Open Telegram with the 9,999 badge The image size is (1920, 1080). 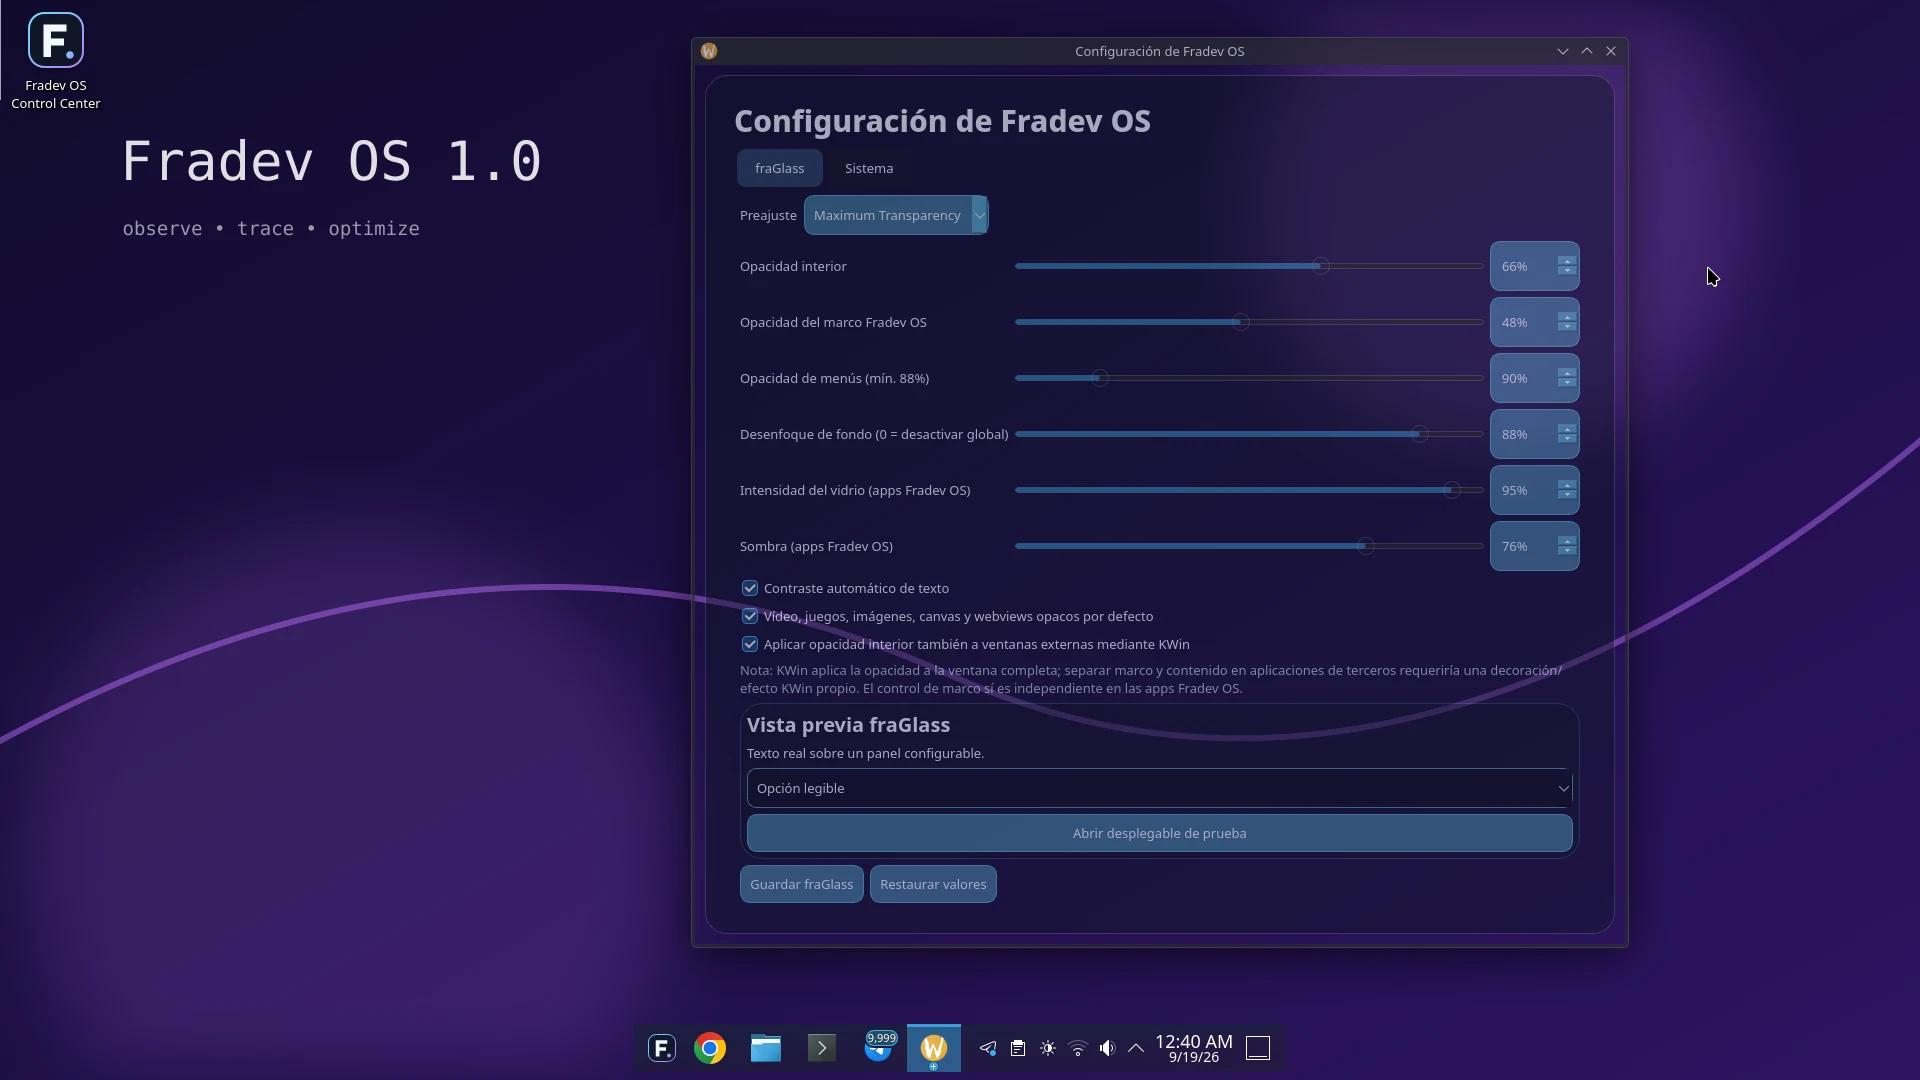tap(878, 1048)
